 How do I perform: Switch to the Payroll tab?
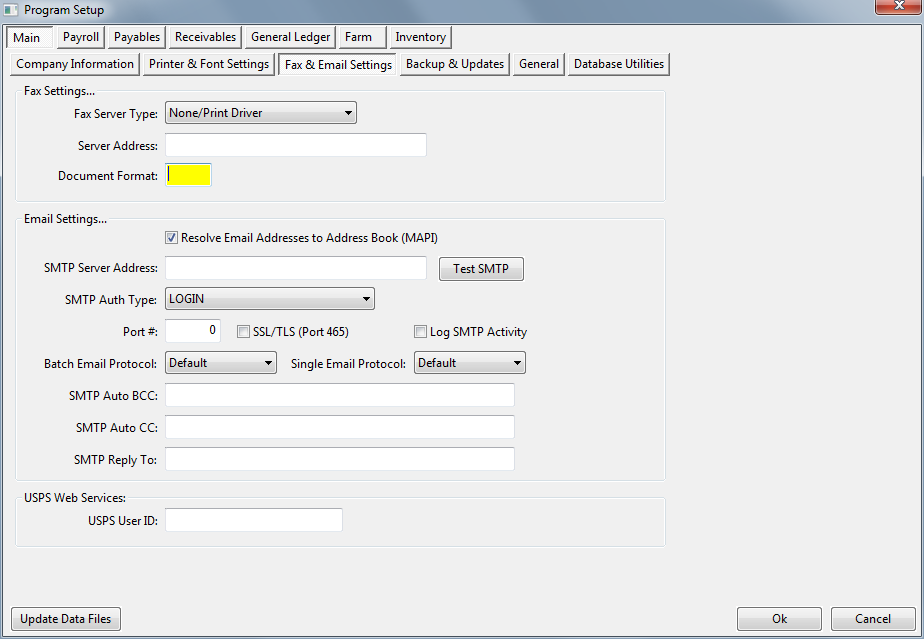click(81, 37)
